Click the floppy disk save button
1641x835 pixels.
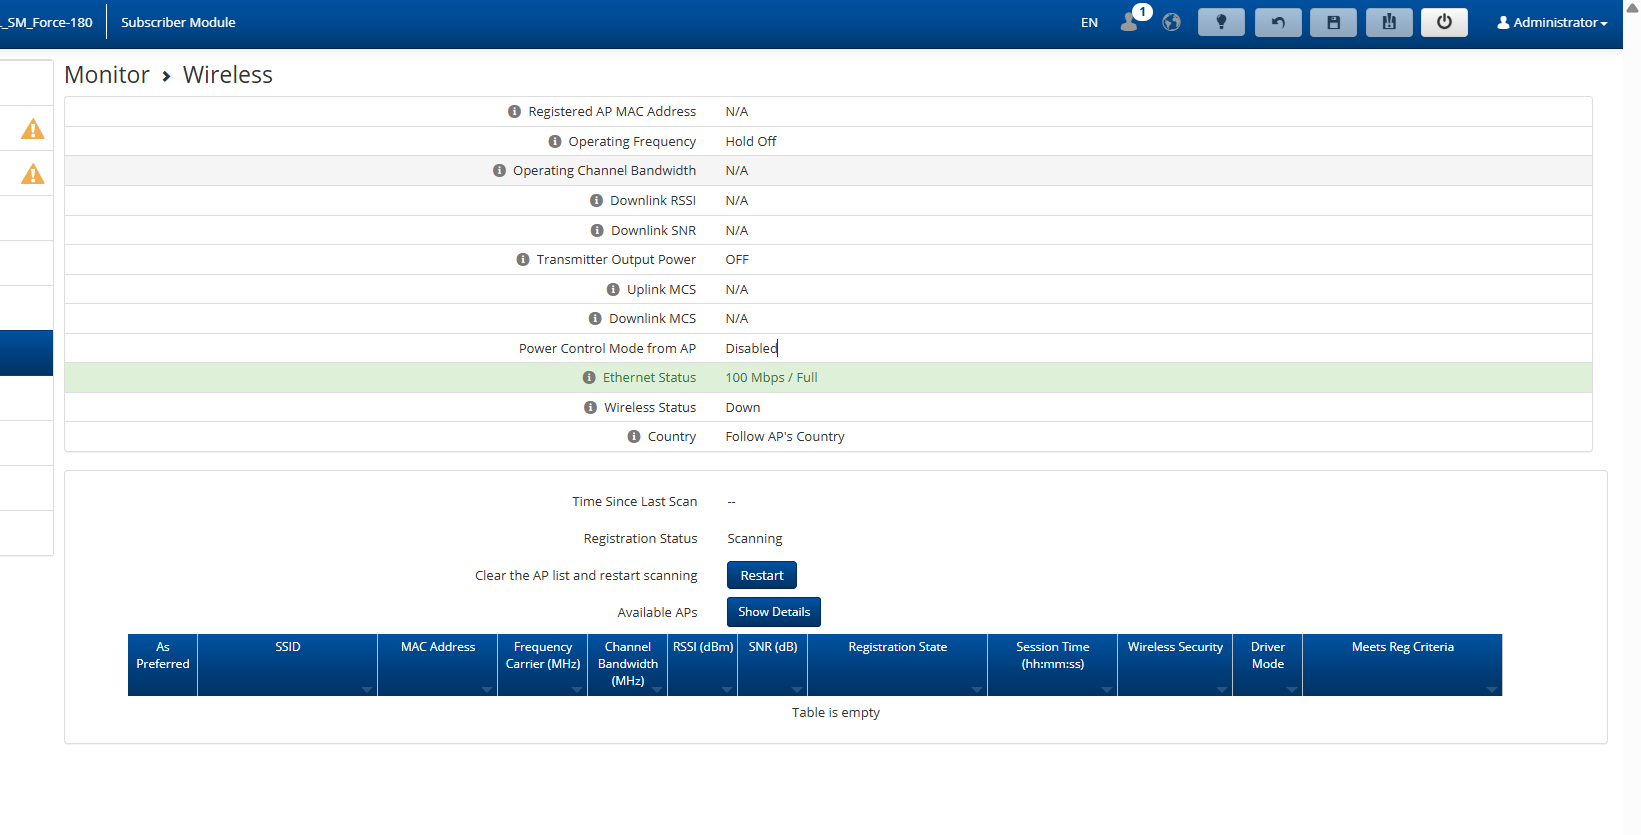coord(1332,22)
